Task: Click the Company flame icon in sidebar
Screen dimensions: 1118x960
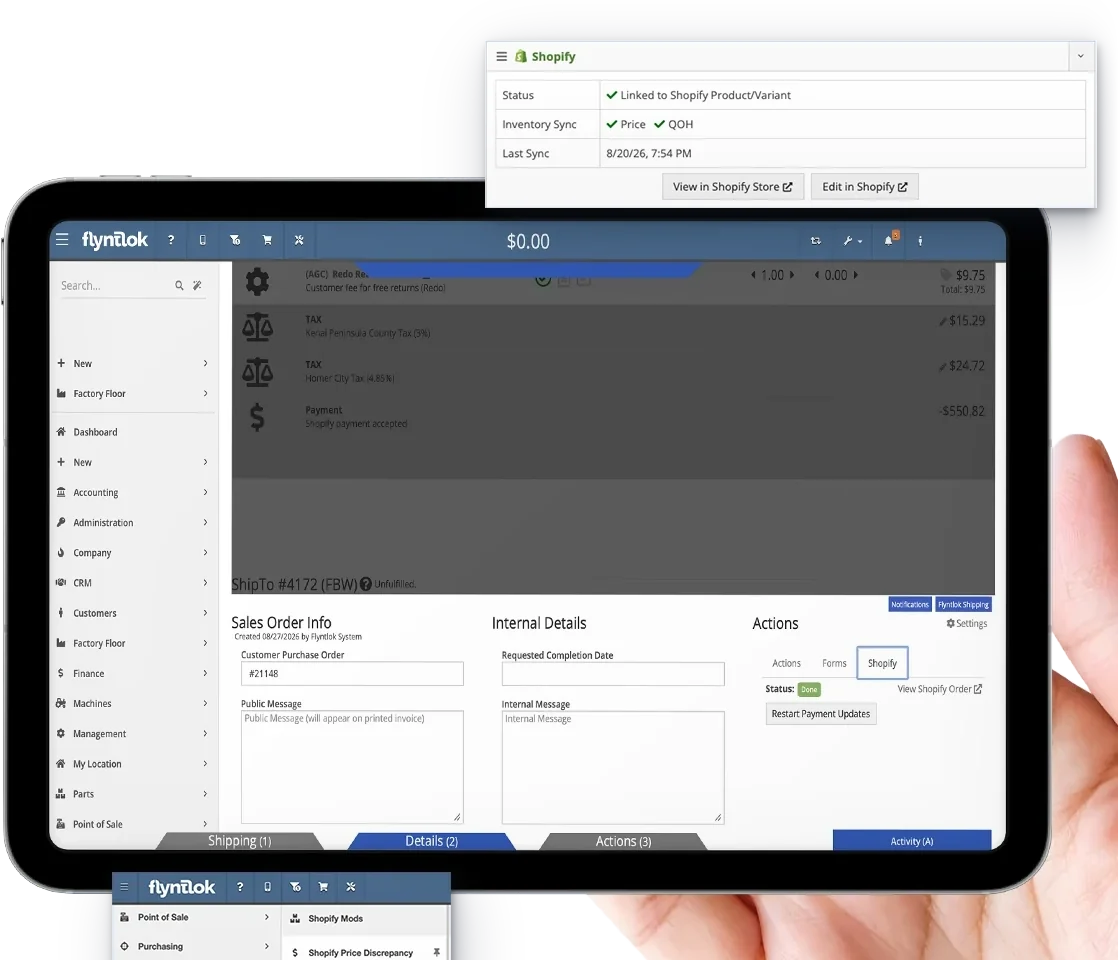Action: pyautogui.click(x=61, y=552)
